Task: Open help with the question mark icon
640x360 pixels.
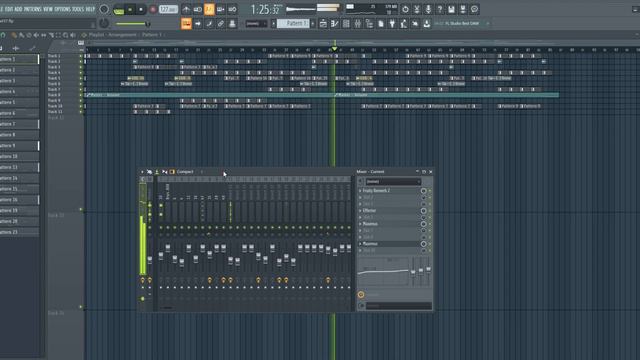Action: pos(440,9)
